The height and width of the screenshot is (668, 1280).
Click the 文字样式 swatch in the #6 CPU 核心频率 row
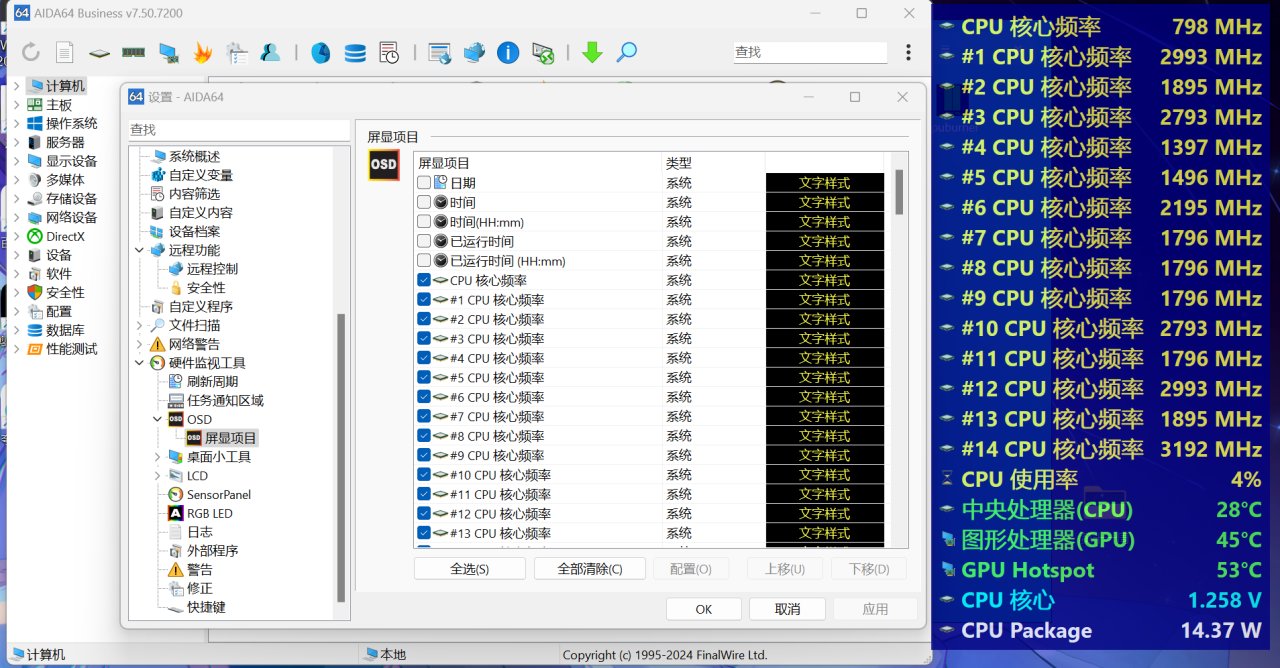click(x=825, y=397)
